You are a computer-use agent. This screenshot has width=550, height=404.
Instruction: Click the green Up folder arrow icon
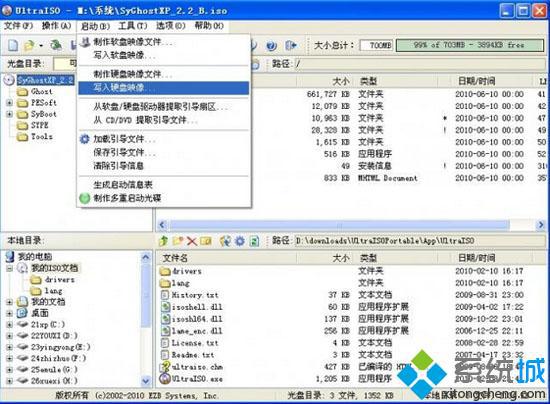(x=163, y=241)
